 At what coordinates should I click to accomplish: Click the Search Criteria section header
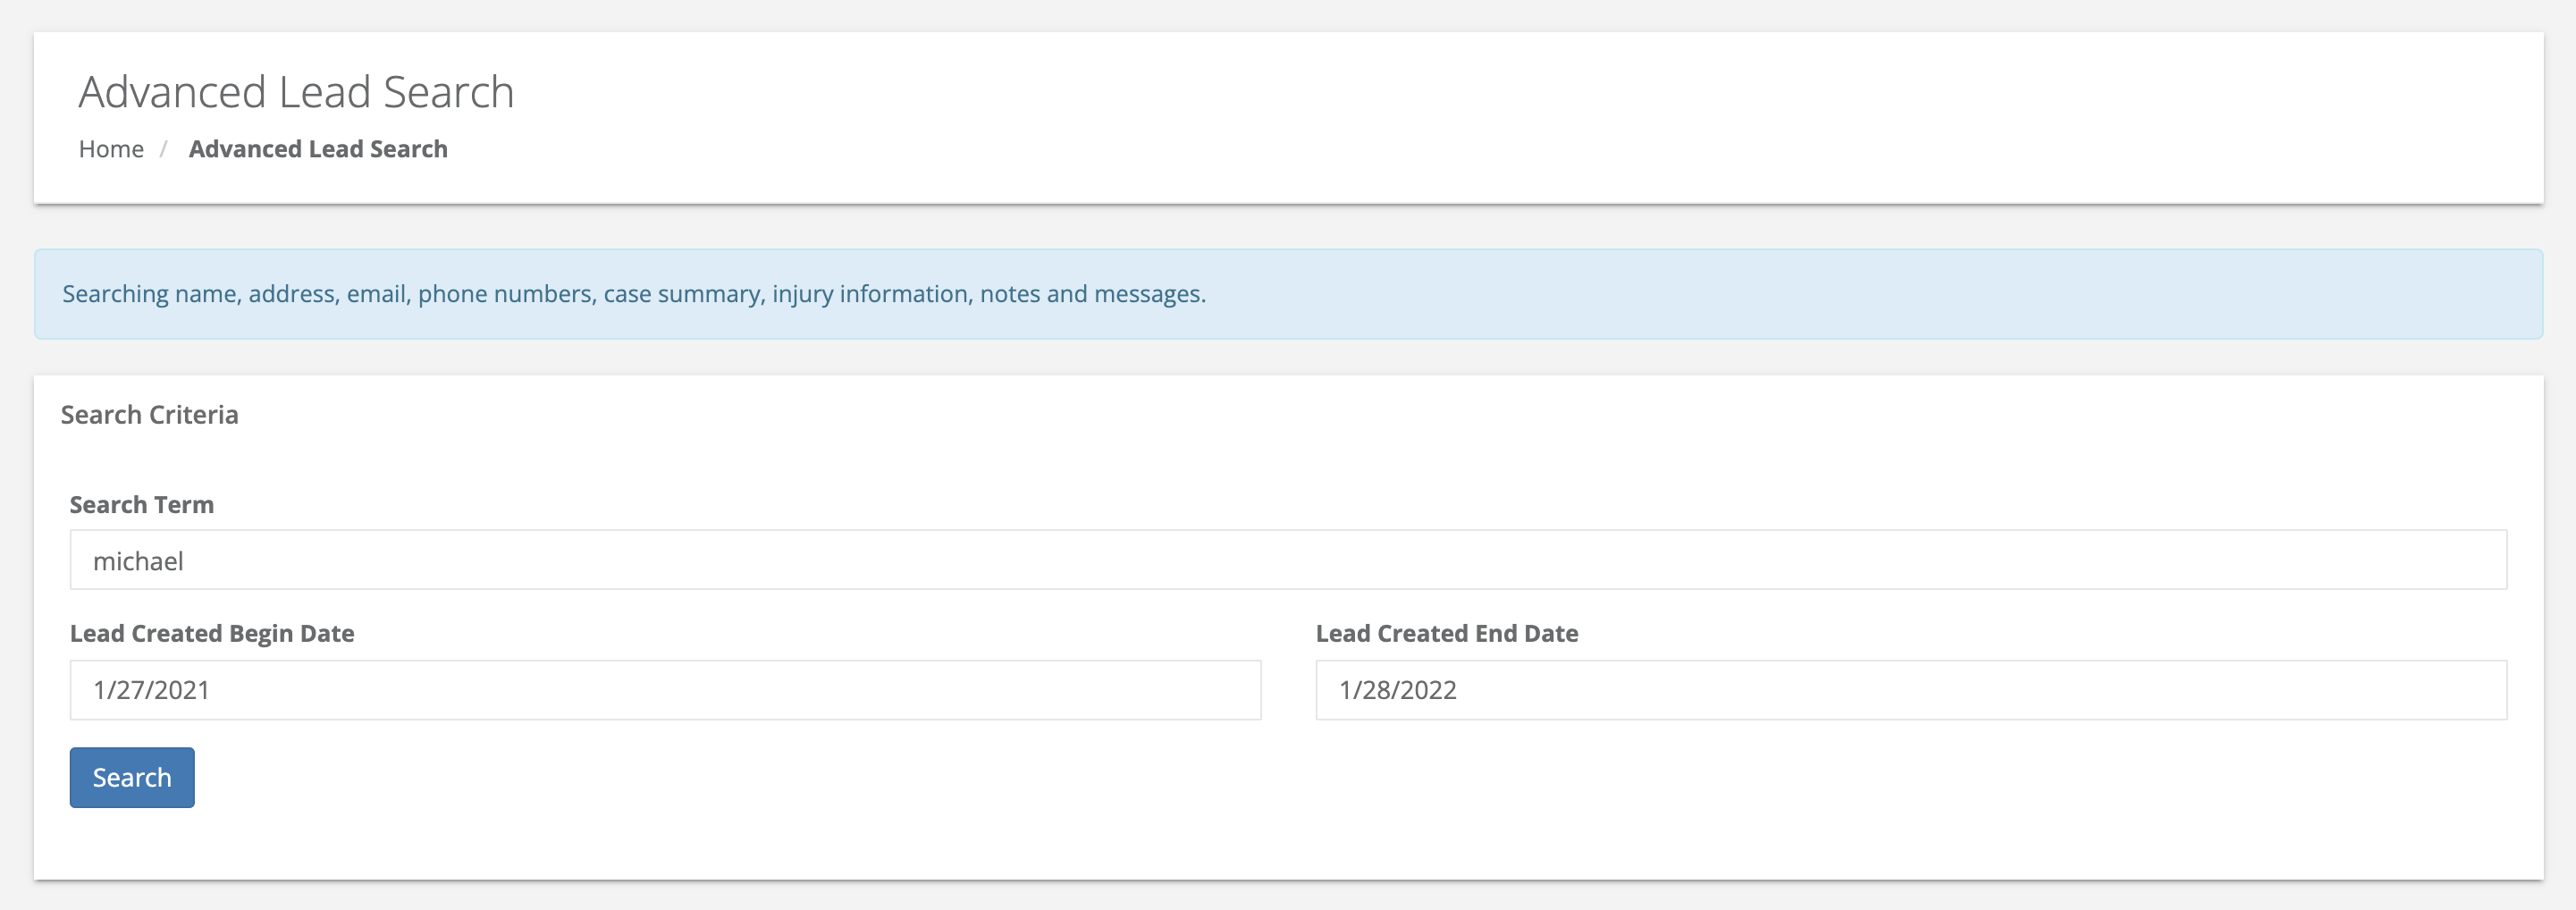point(149,414)
